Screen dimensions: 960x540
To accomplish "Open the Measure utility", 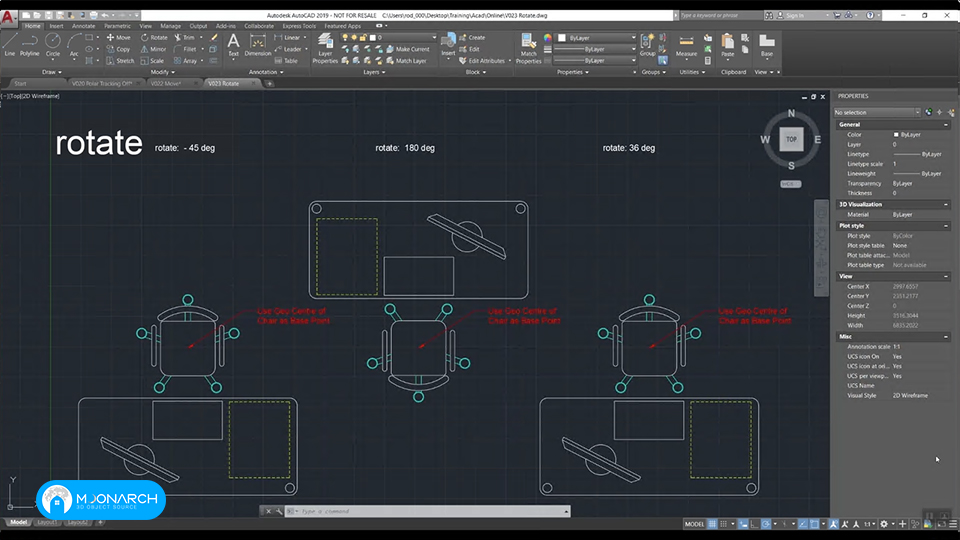I will tap(686, 45).
